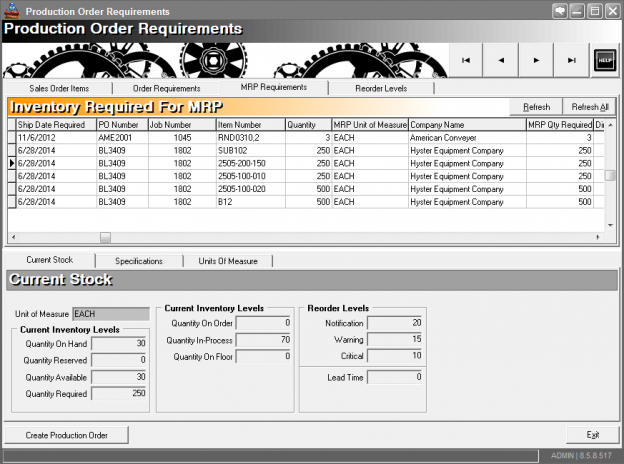Select the Current Stock tab

click(50, 260)
